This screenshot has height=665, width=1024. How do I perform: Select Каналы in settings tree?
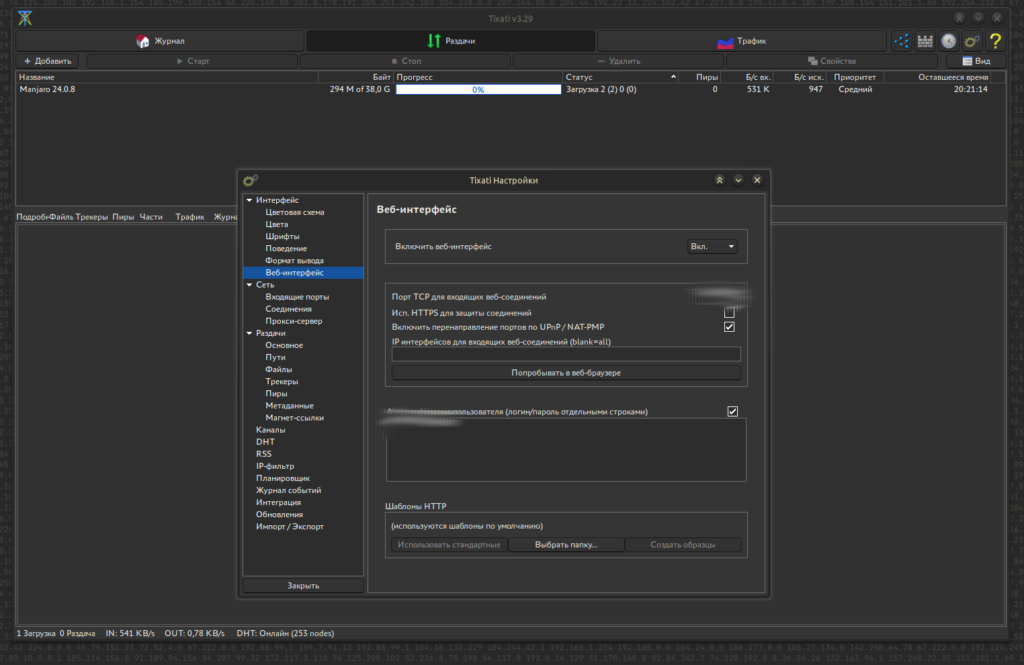click(270, 430)
